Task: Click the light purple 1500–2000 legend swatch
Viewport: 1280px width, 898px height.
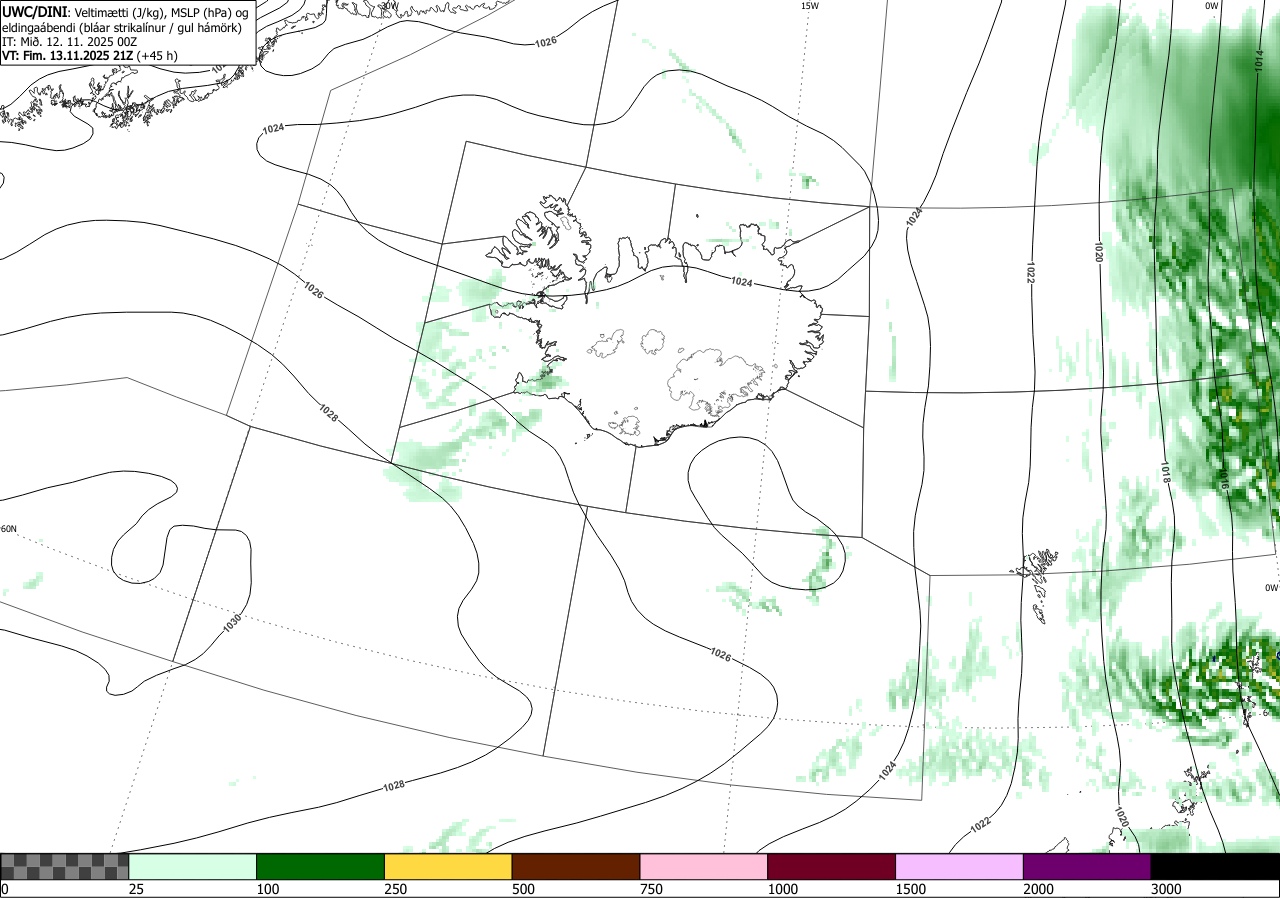Action: [x=959, y=866]
